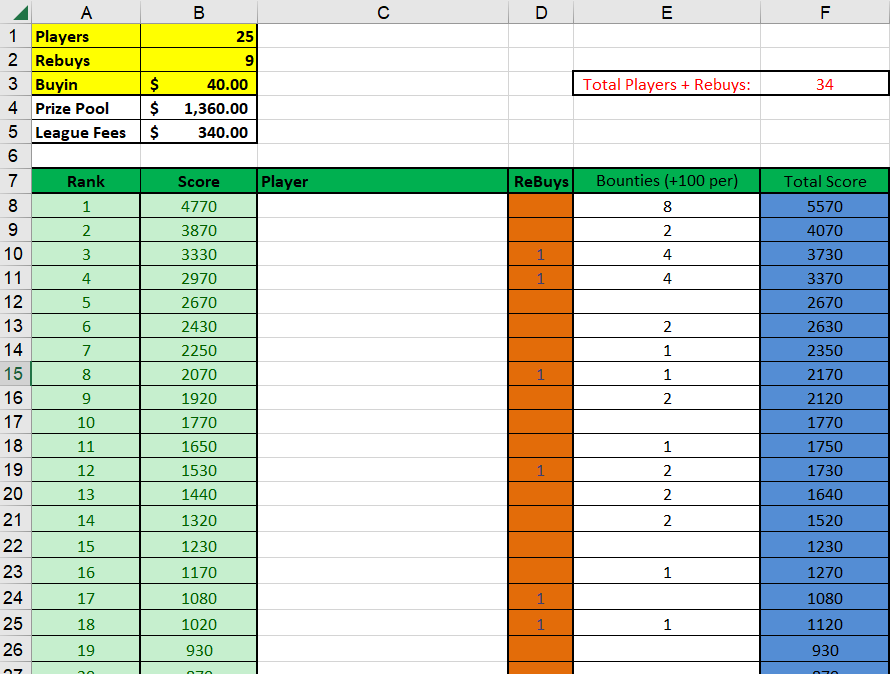The width and height of the screenshot is (890, 674).
Task: Click total score cell 1750
Action: (825, 446)
